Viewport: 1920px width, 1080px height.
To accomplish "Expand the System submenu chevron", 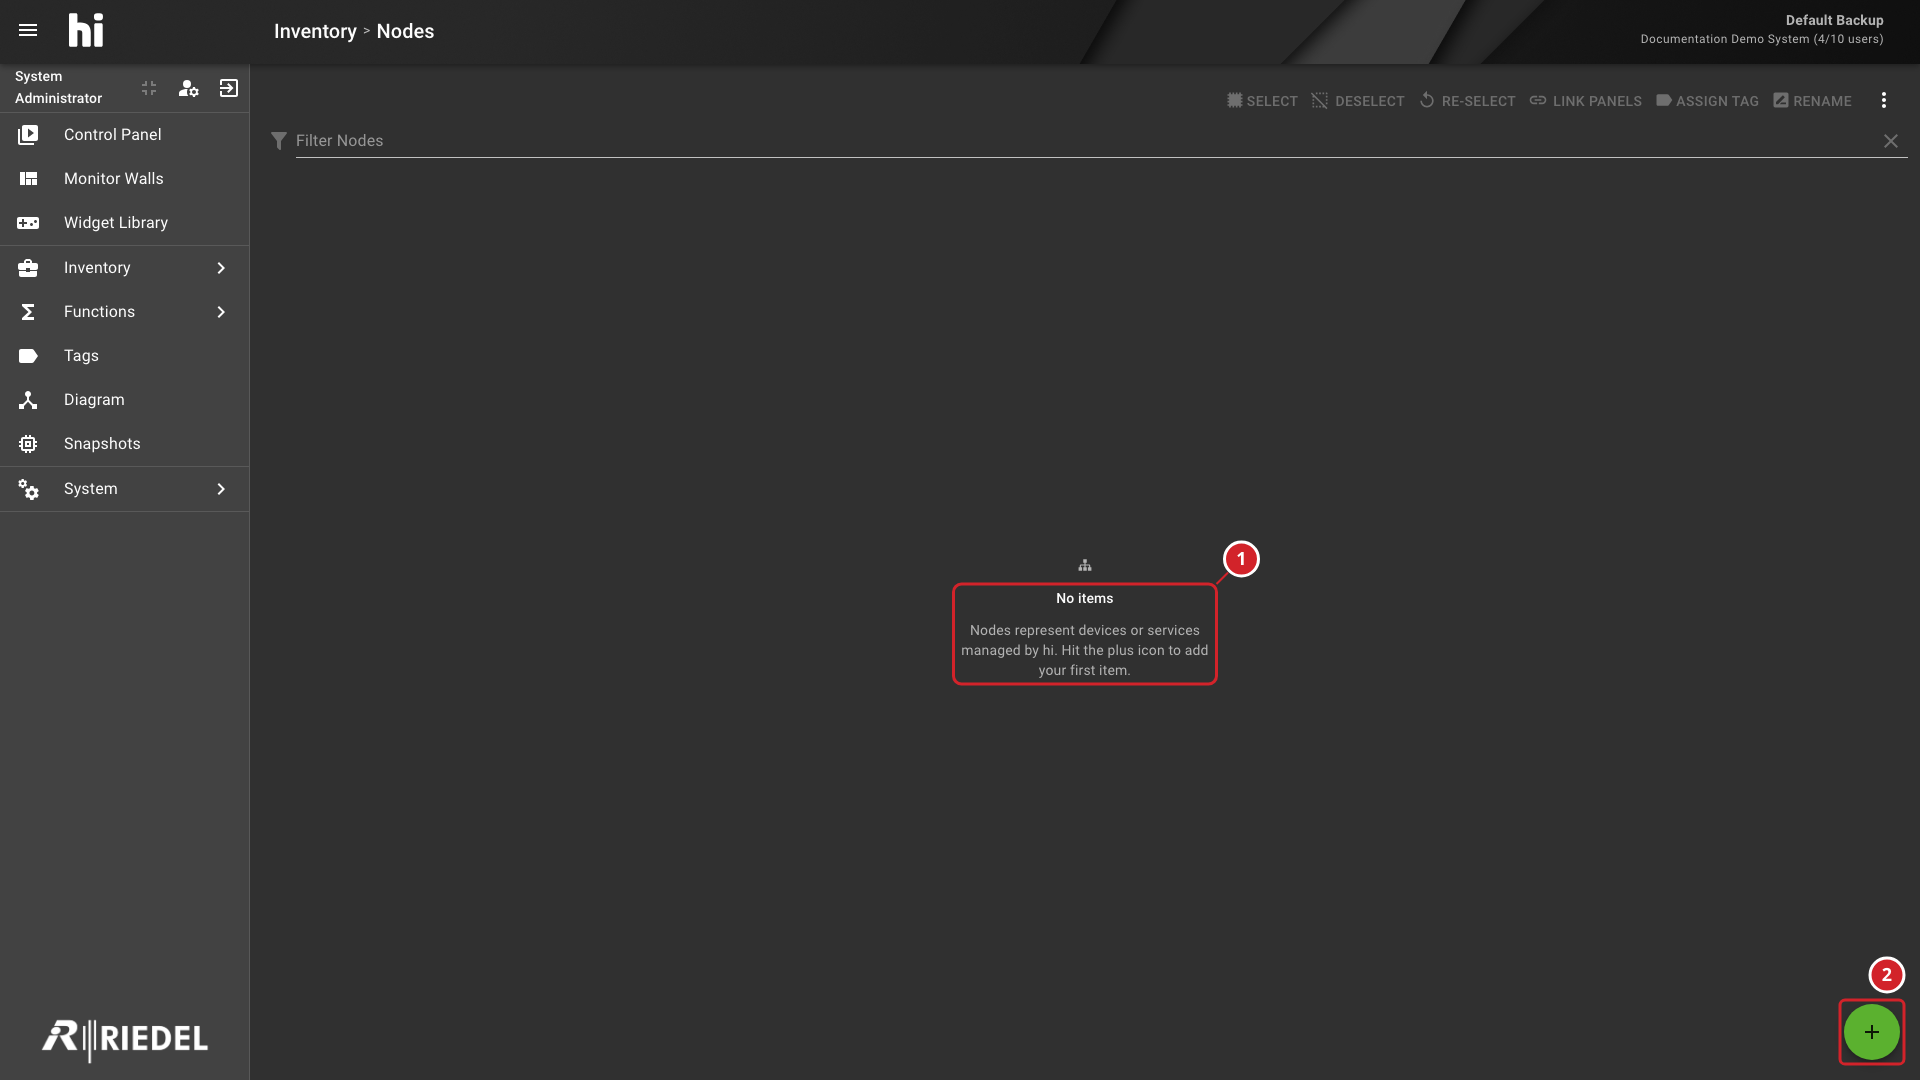I will pos(221,489).
